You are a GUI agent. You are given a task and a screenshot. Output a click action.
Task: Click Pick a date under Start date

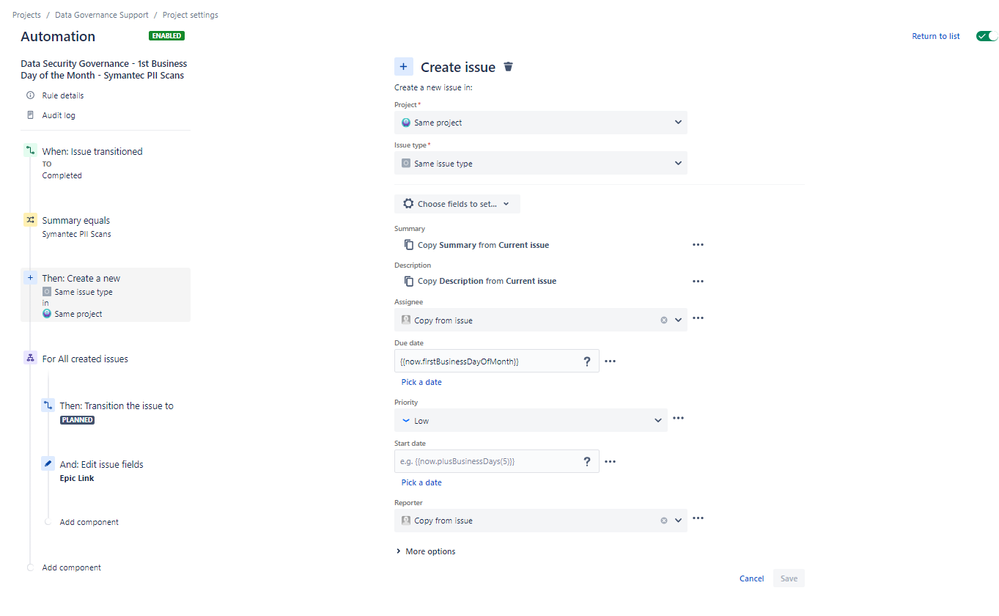pyautogui.click(x=421, y=482)
